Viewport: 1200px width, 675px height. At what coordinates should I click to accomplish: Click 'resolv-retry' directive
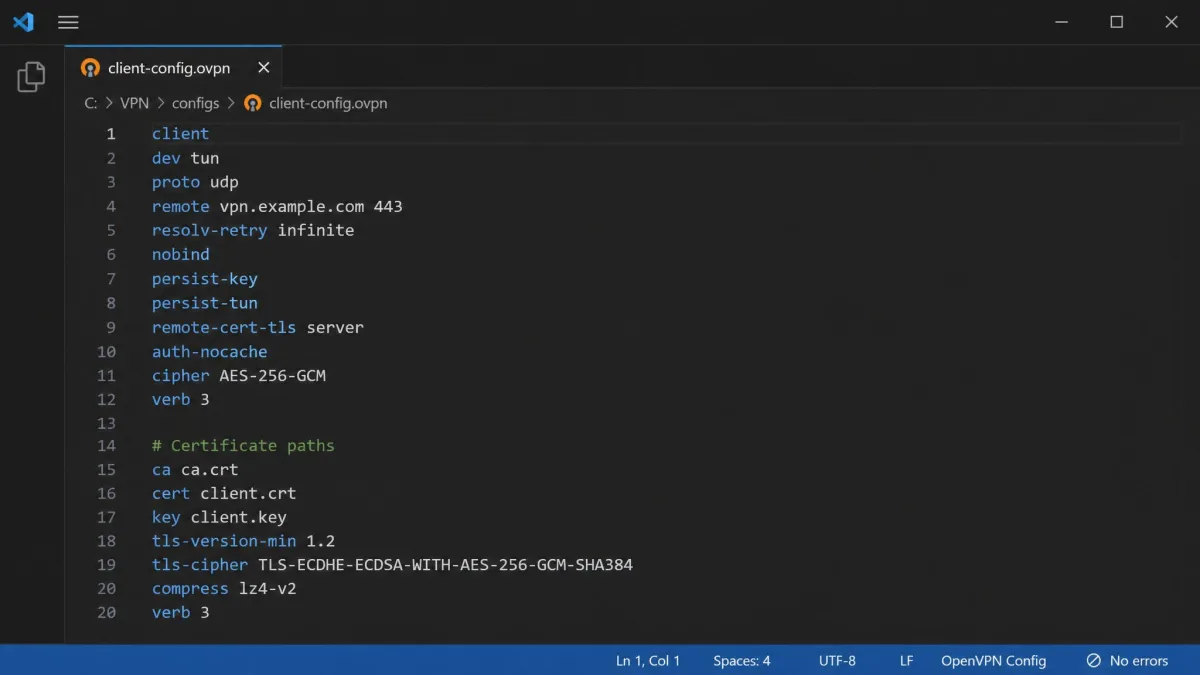click(209, 230)
